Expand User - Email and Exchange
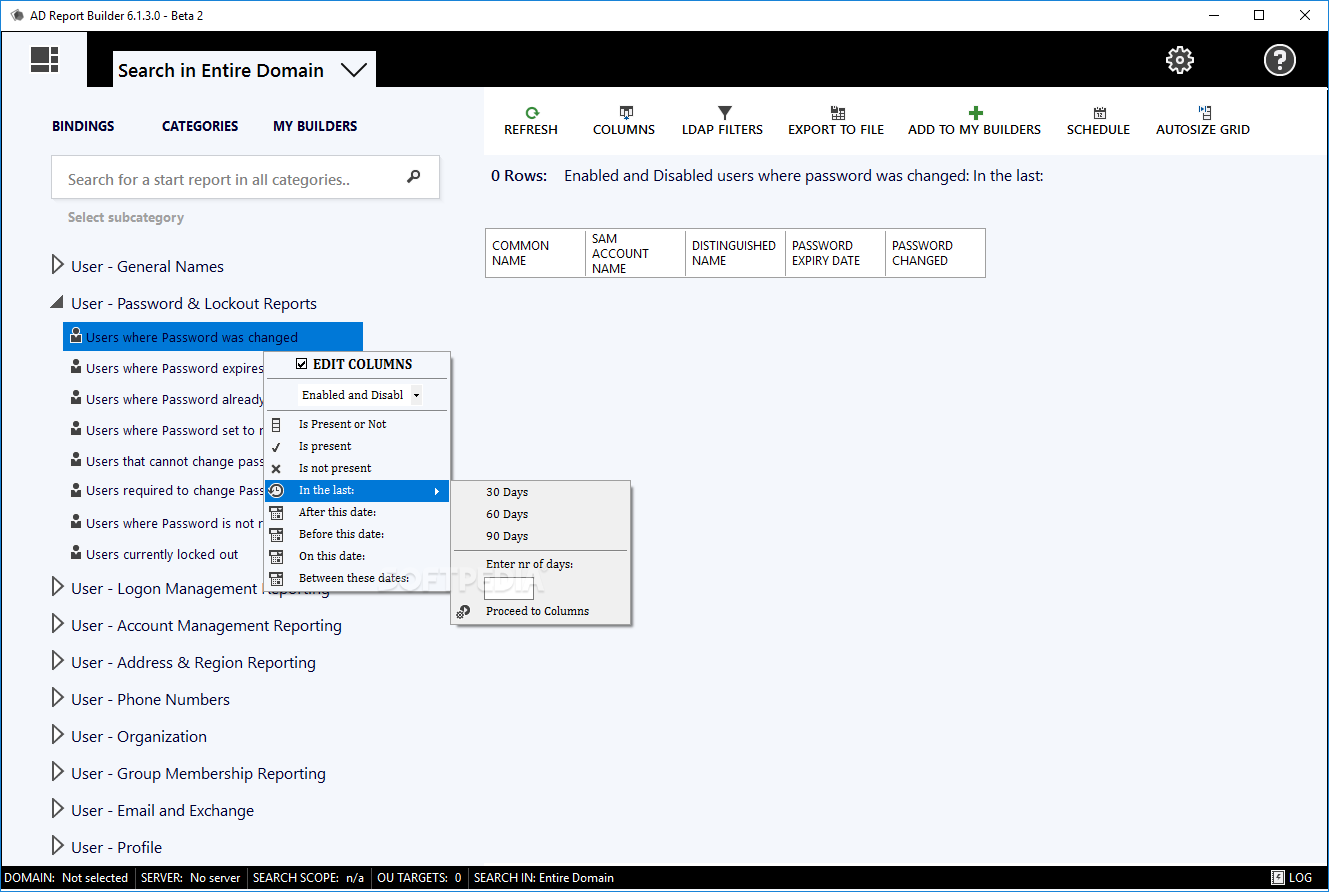This screenshot has width=1329, height=892. (x=57, y=809)
